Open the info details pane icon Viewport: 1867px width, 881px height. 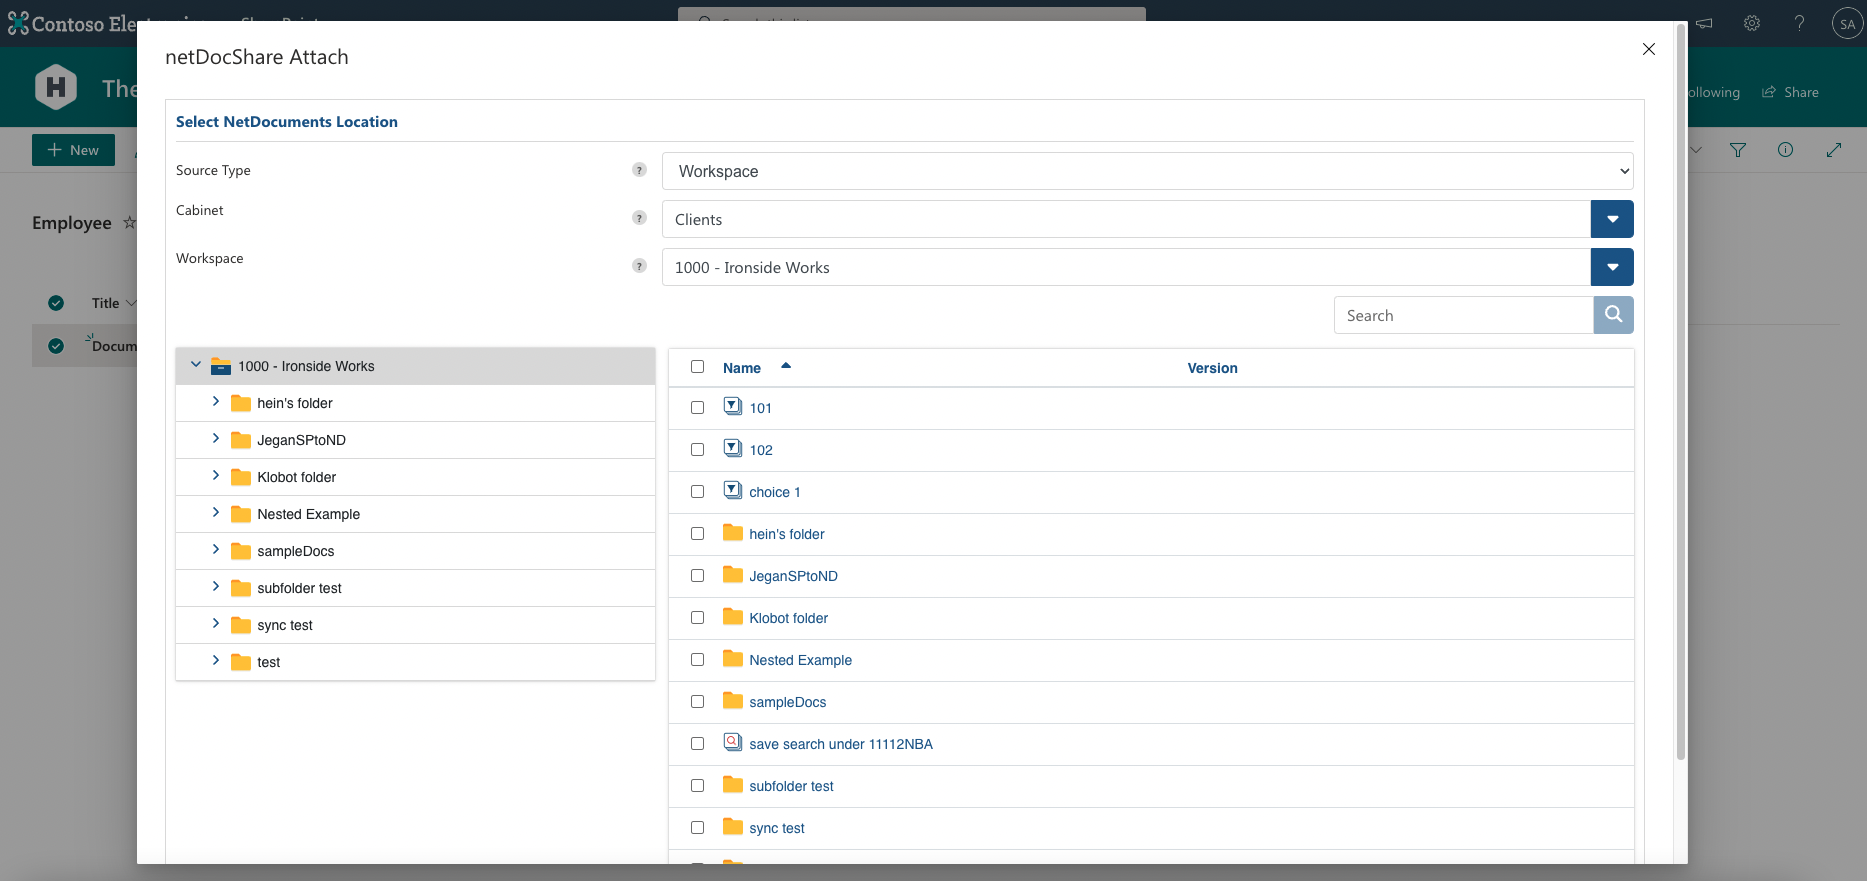coord(1785,150)
